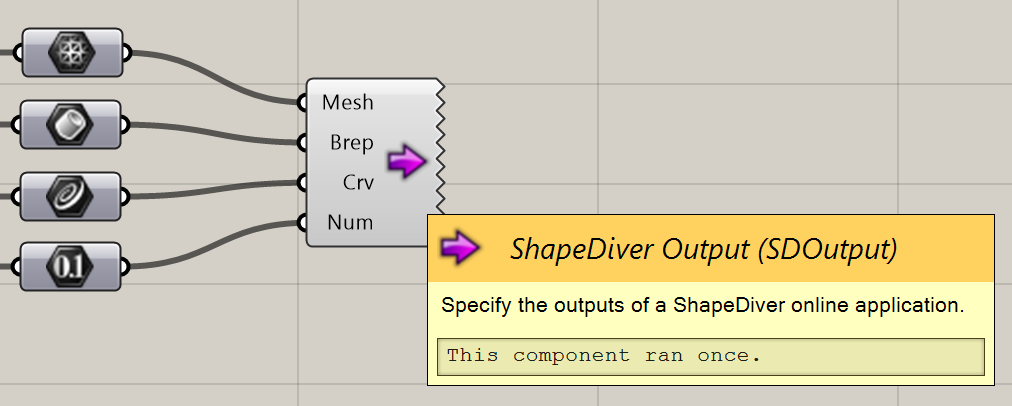Click the Mesh input label on SDOutput

[x=348, y=102]
